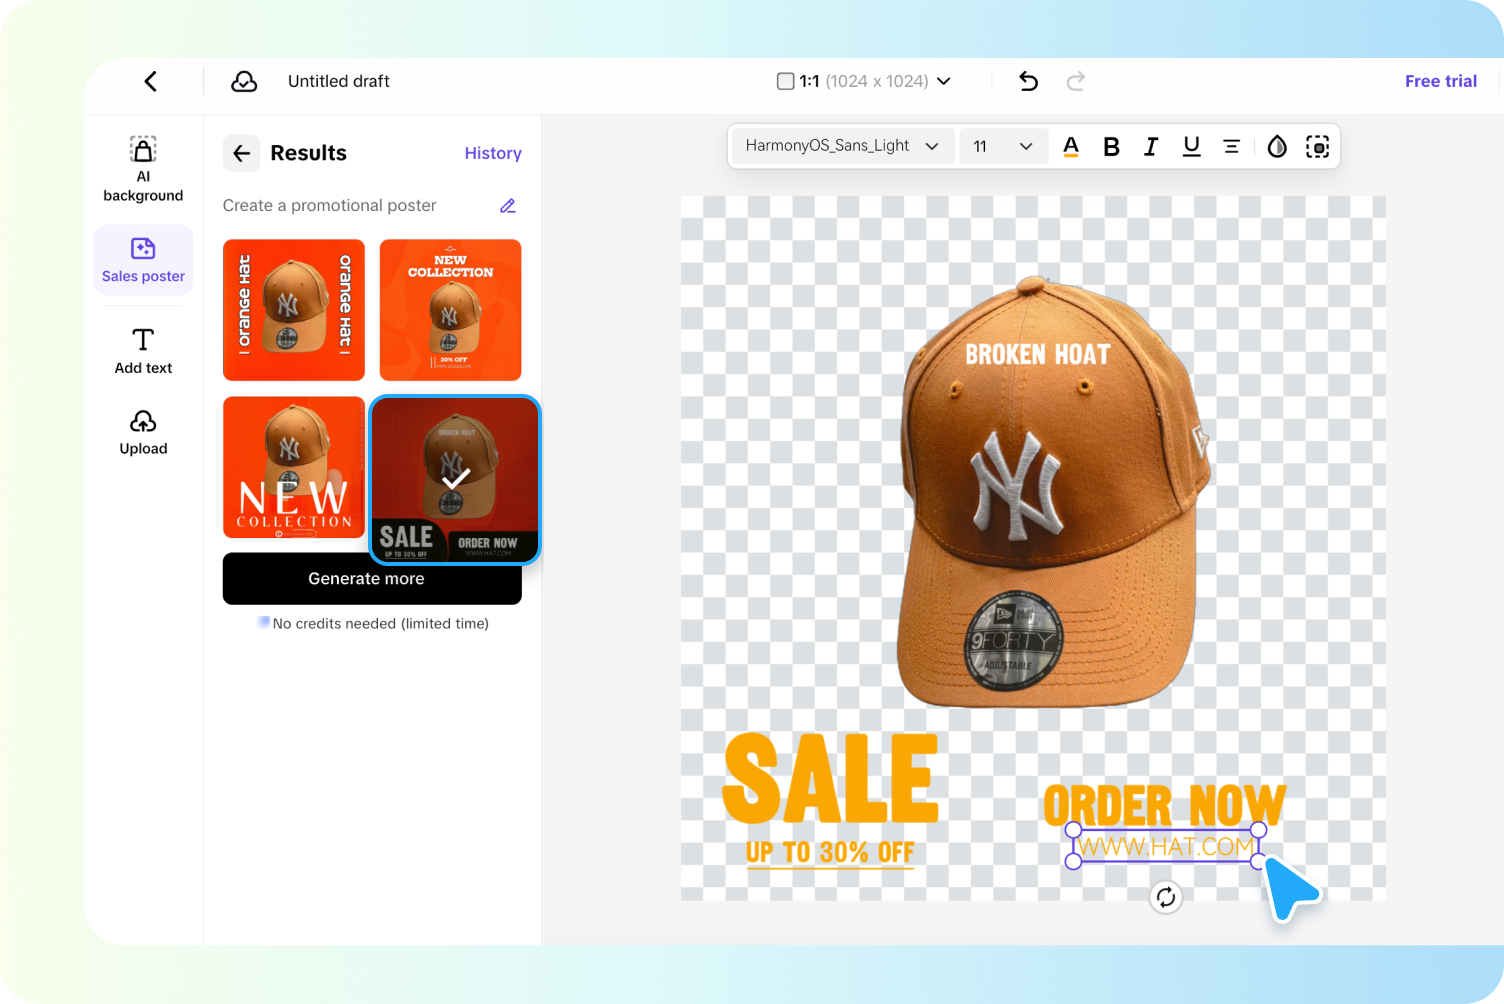Select the UP TO 30% OFF text

(830, 852)
